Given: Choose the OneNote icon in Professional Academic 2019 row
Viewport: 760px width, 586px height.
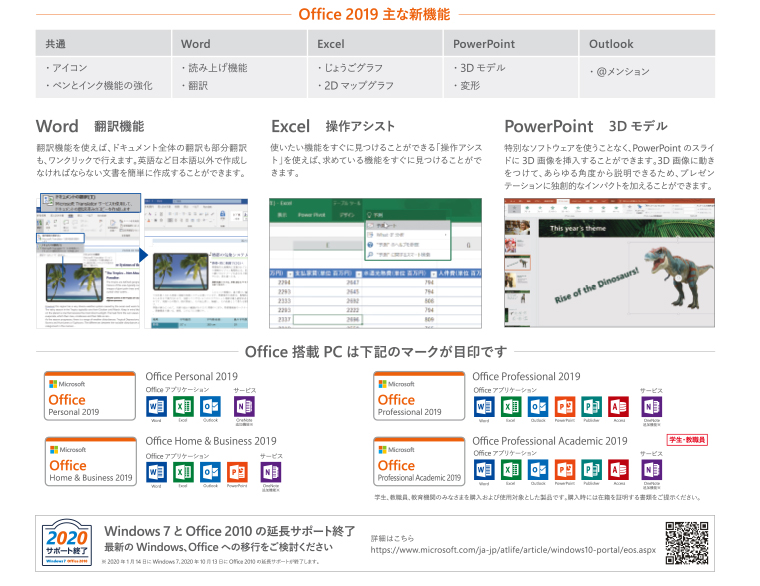Looking at the screenshot, I should tap(652, 470).
